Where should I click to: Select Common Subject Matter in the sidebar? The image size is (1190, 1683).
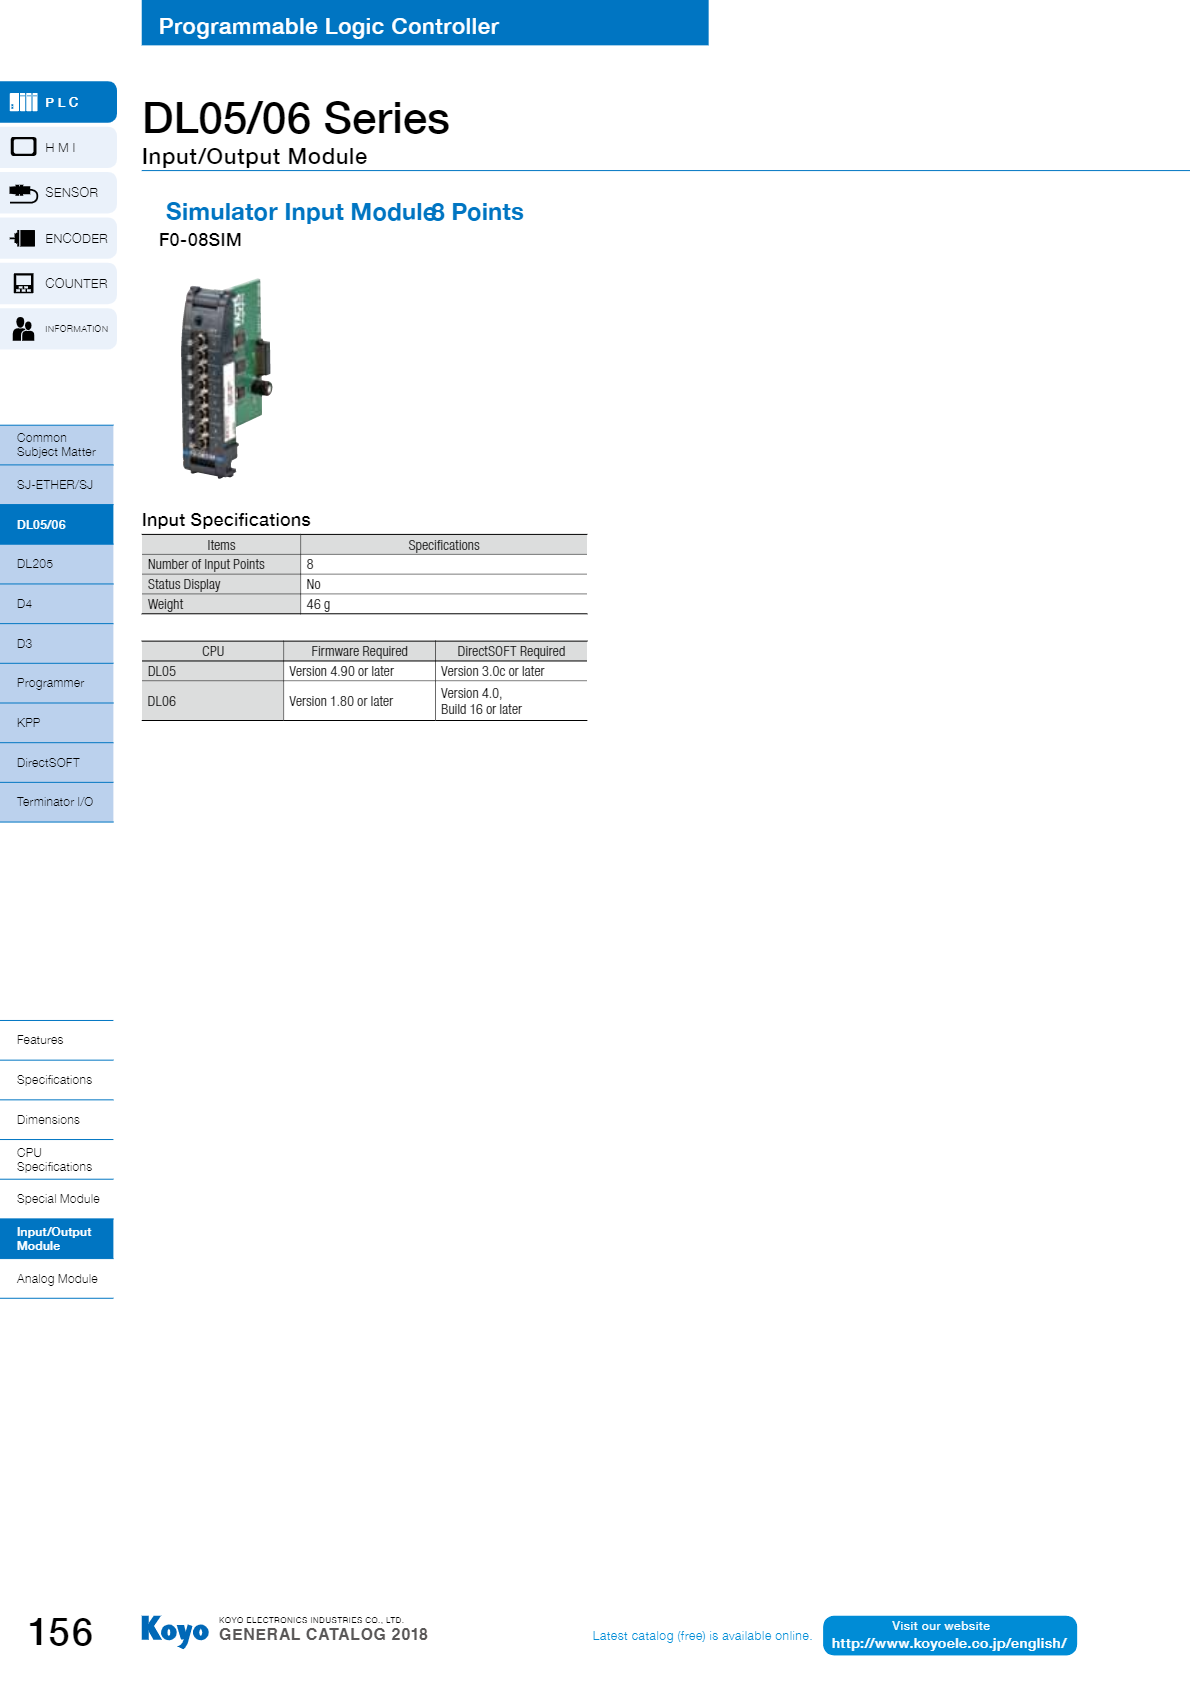[x=57, y=445]
